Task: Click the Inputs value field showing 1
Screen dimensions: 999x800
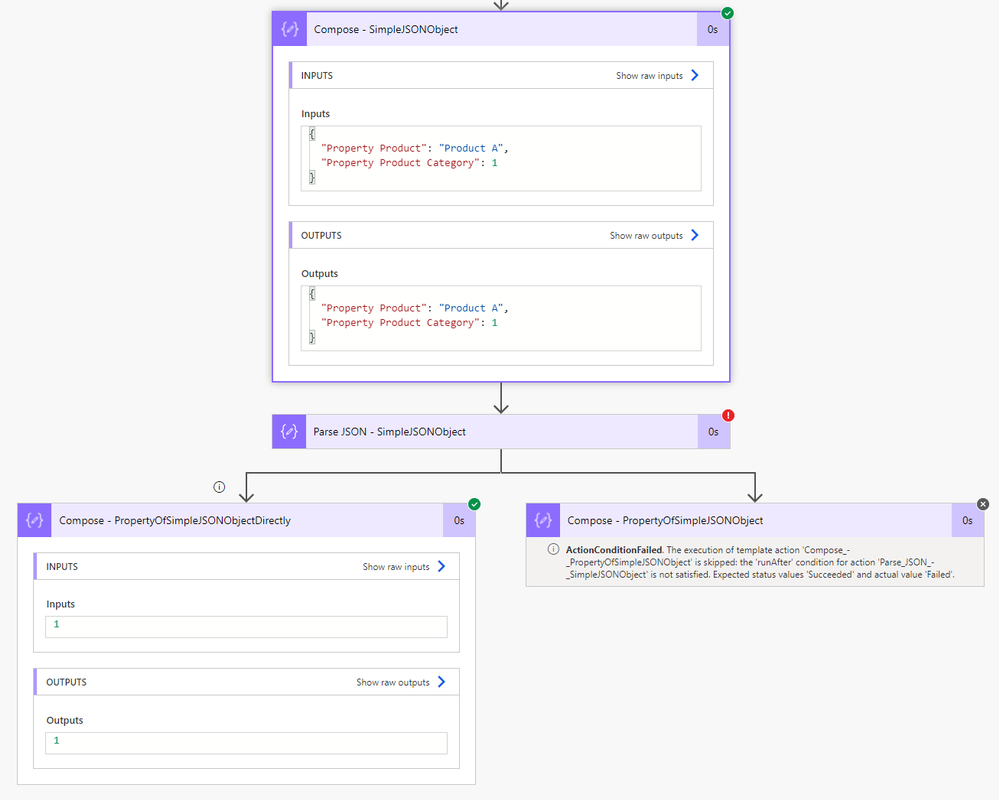Action: [246, 625]
